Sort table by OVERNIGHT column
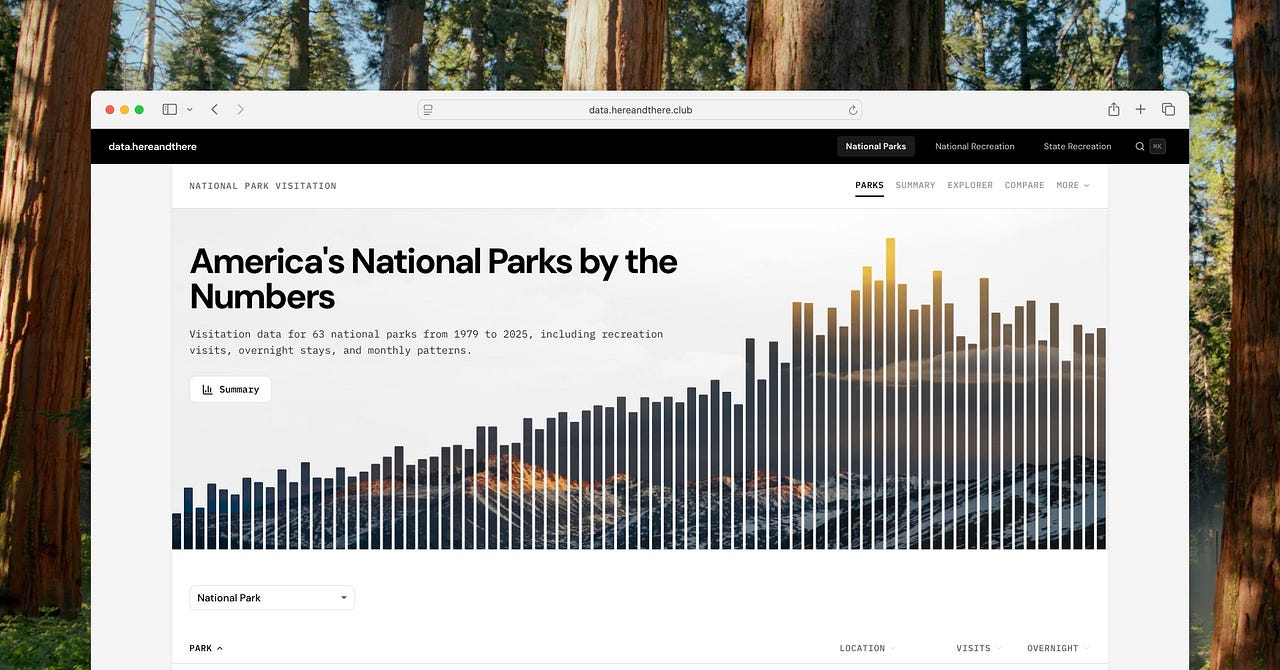Screen dimensions: 1280x670 [1058, 648]
